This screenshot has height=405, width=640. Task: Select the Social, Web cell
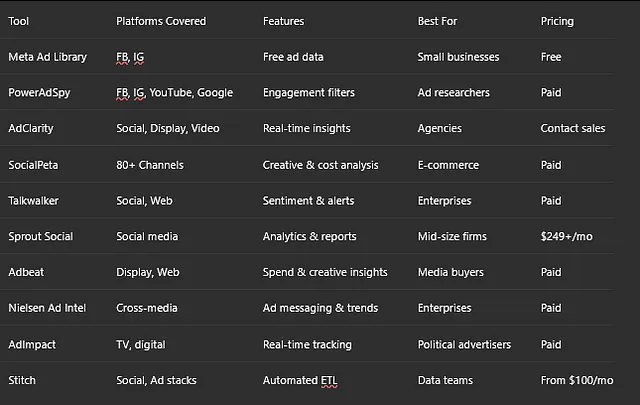(x=144, y=201)
